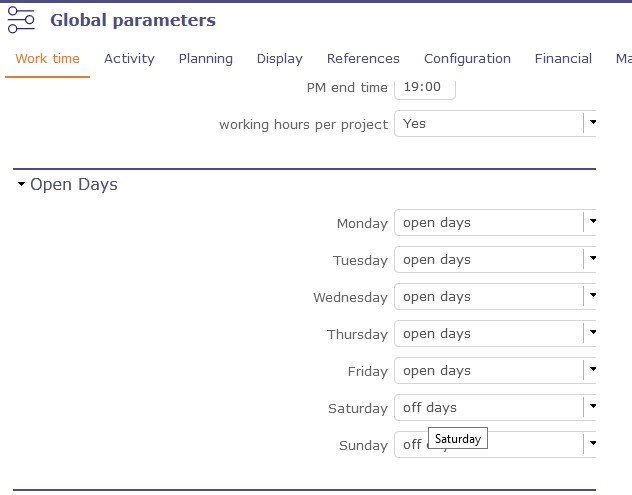
Task: Switch to the Financial tab
Action: coord(563,59)
